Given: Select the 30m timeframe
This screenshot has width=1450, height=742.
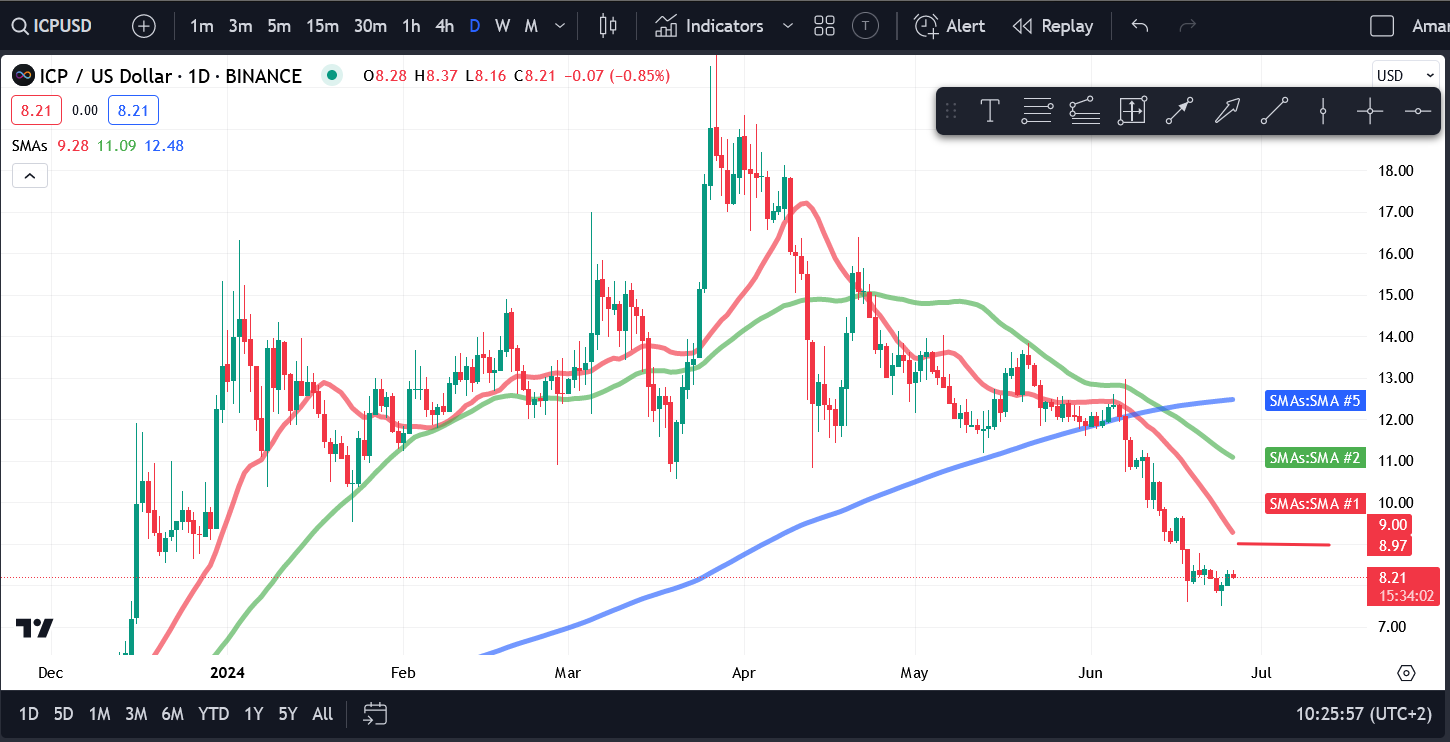Looking at the screenshot, I should point(370,26).
